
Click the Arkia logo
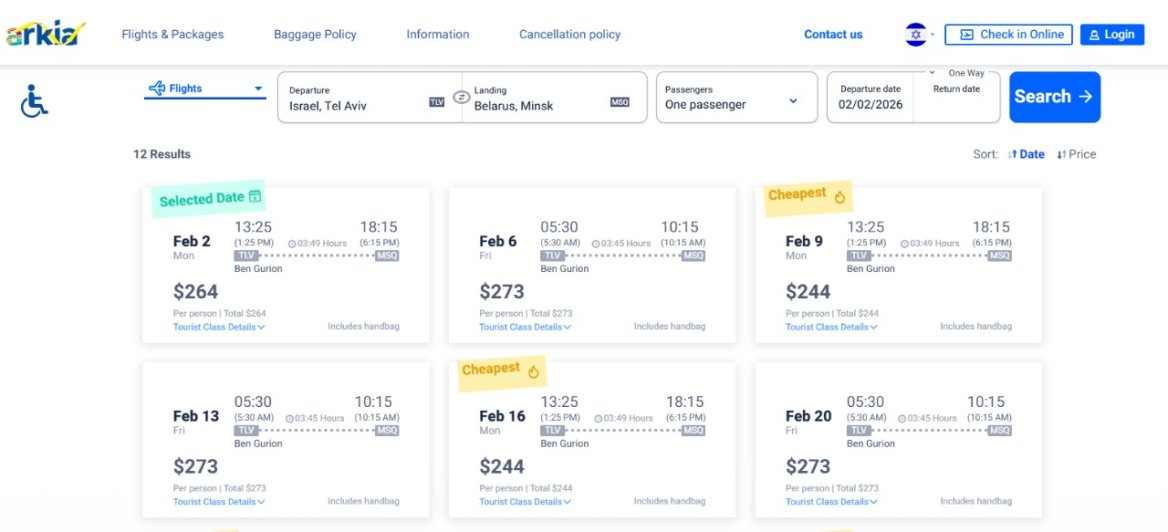[x=46, y=35]
